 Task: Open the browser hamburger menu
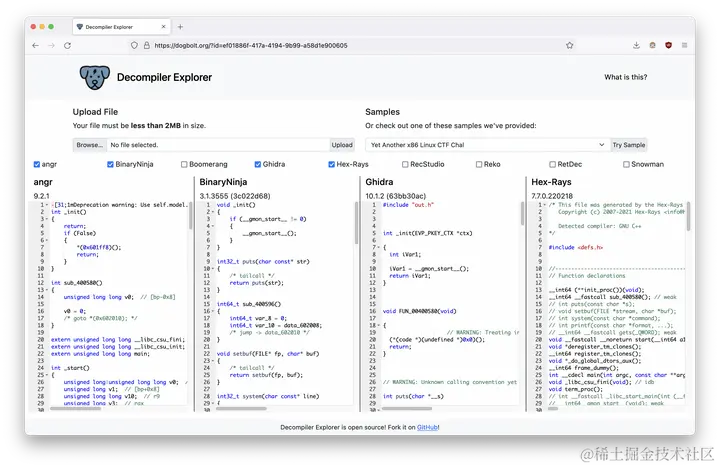684,45
